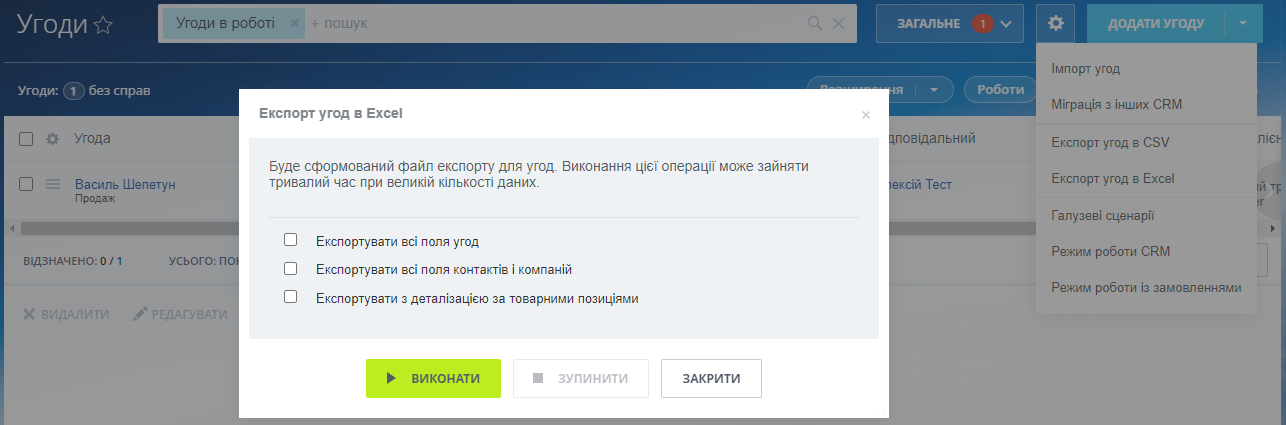This screenshot has width=1286, height=425.
Task: Choose 'Експорт угод в CSV' from the menu
Action: [x=1110, y=143]
